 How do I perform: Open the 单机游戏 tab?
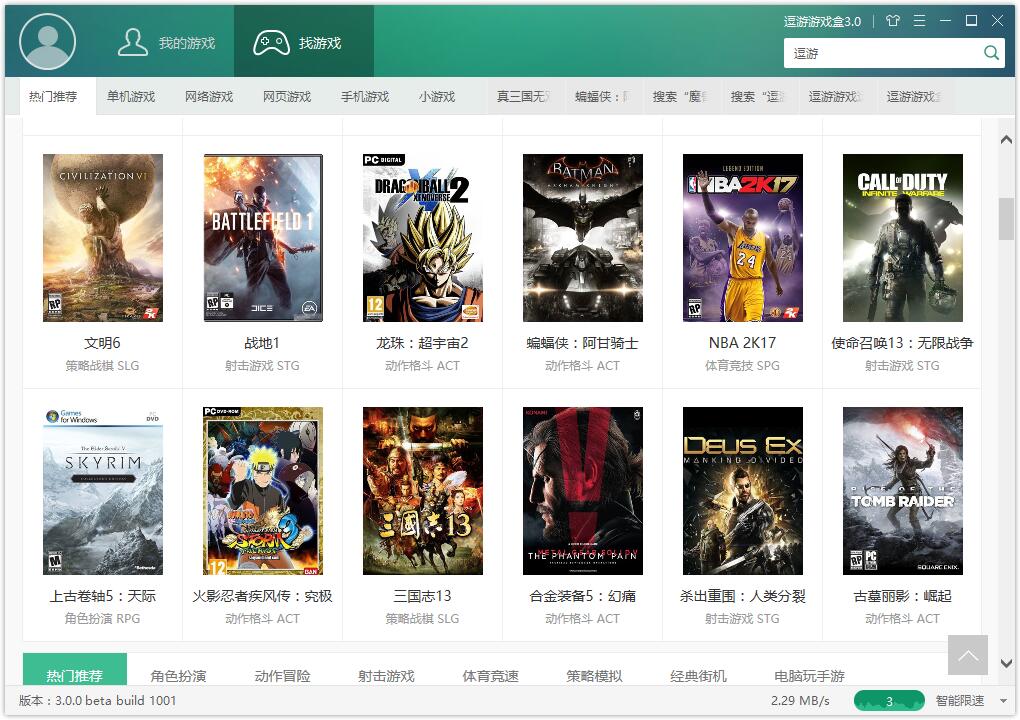click(131, 97)
